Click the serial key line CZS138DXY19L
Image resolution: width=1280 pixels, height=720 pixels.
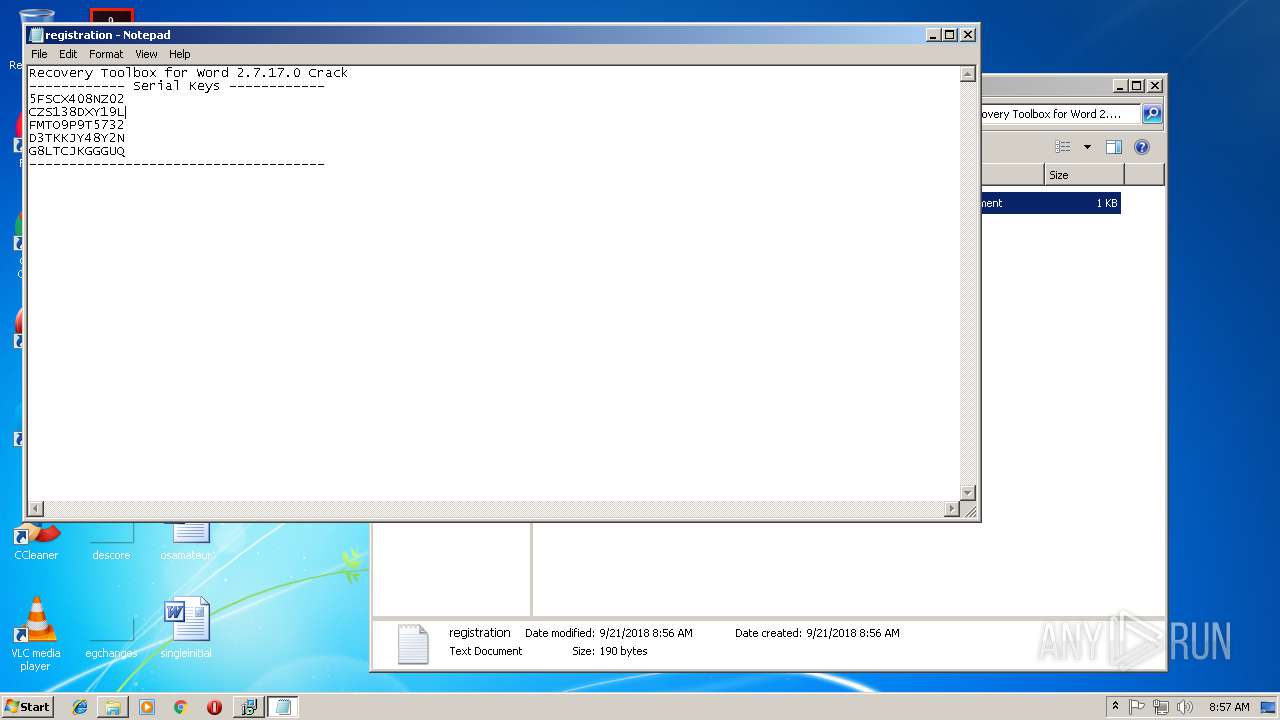[x=77, y=112]
